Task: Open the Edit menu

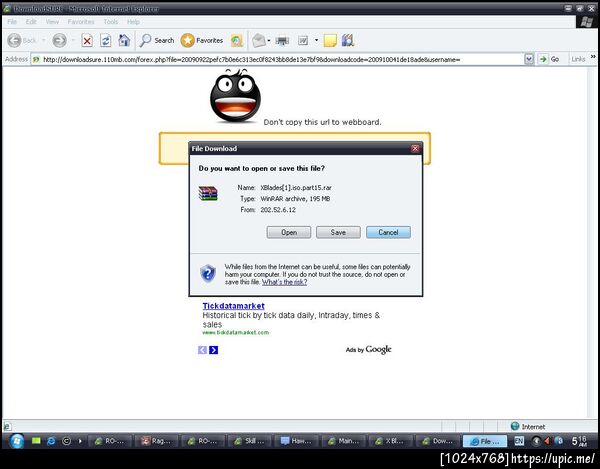Action: coord(31,22)
